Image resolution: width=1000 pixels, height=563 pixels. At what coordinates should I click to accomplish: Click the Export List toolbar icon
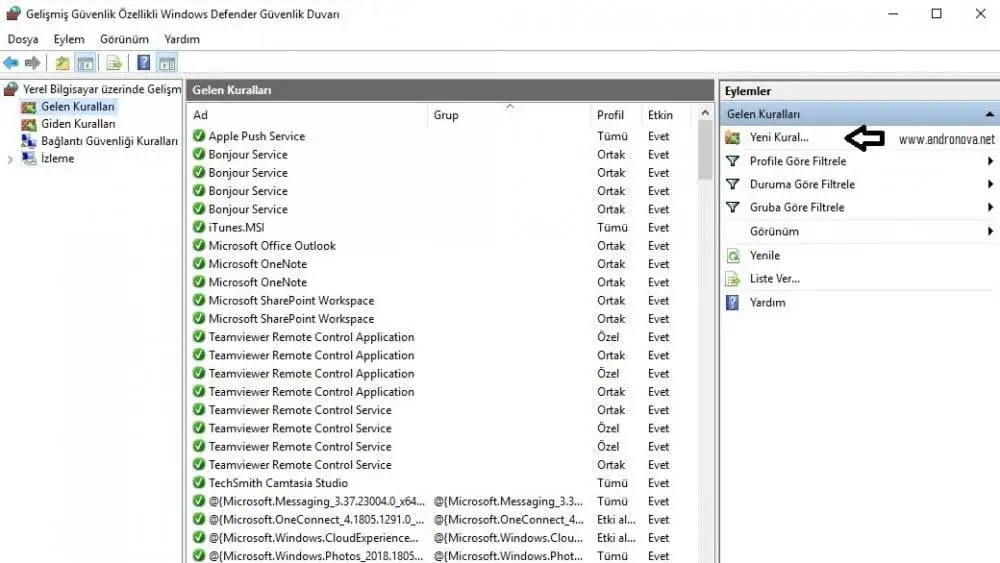point(114,63)
